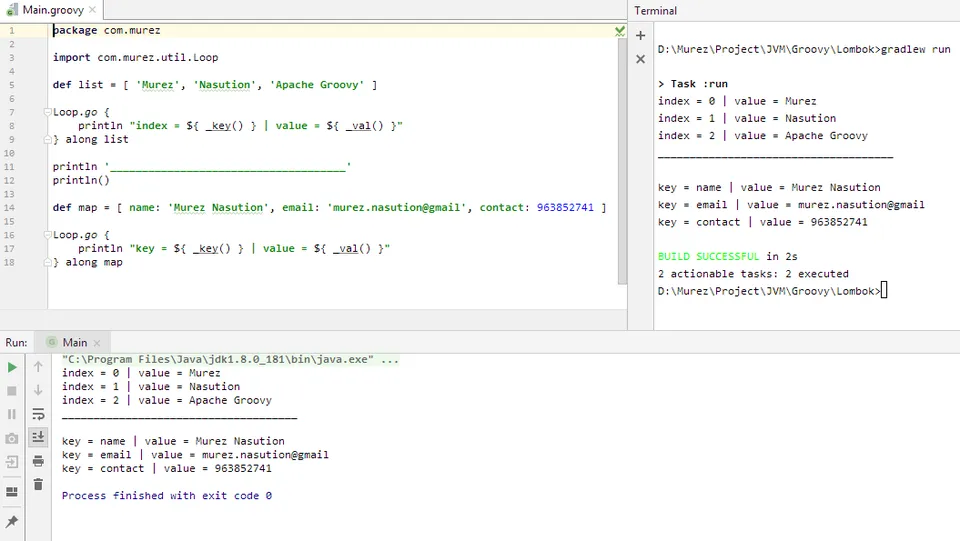The width and height of the screenshot is (960, 541).
Task: Select the Main.groovy editor tab
Action: coord(53,10)
